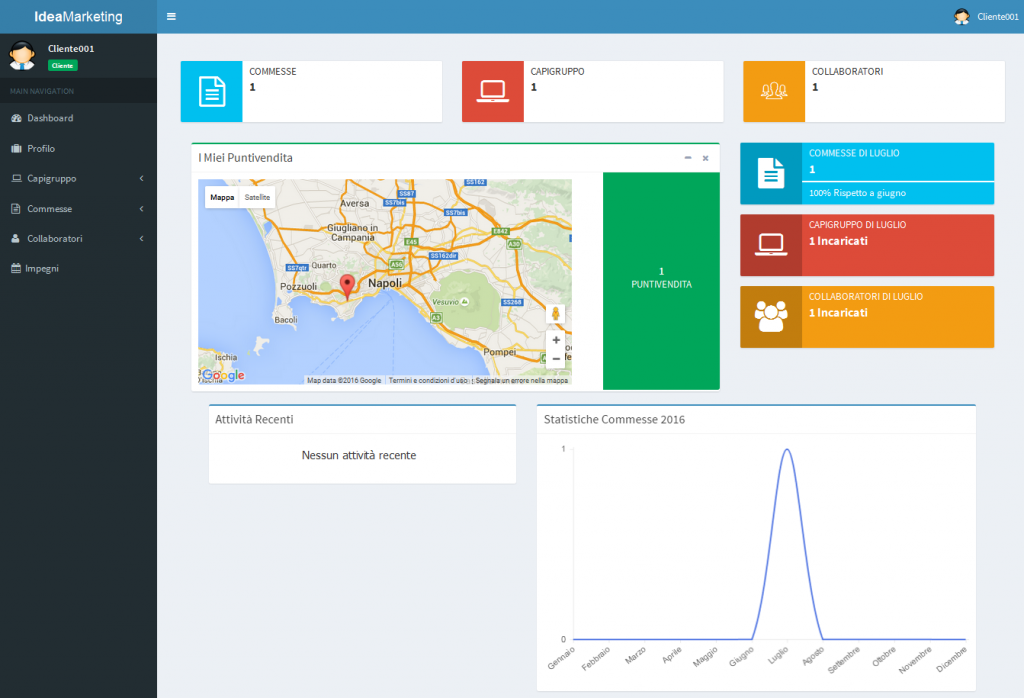Image resolution: width=1024 pixels, height=698 pixels.
Task: Click the Settembre axis label
Action: (844, 660)
